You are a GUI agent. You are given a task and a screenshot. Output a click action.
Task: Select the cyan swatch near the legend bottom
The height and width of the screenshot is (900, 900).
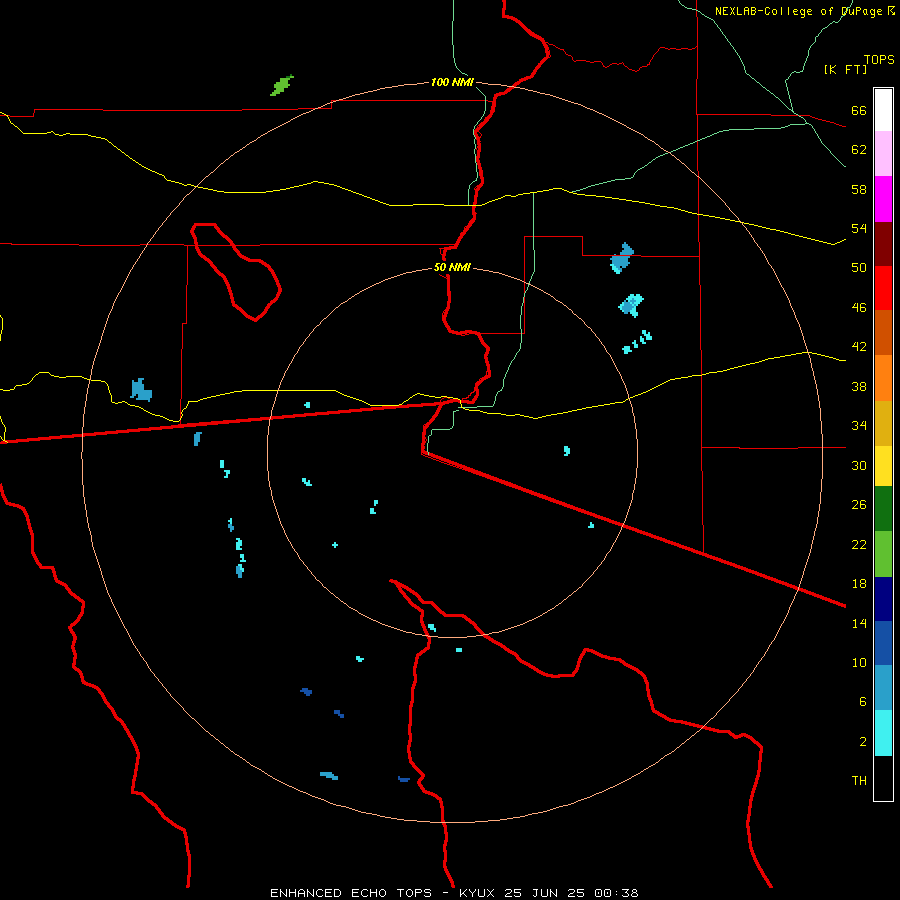[x=883, y=733]
